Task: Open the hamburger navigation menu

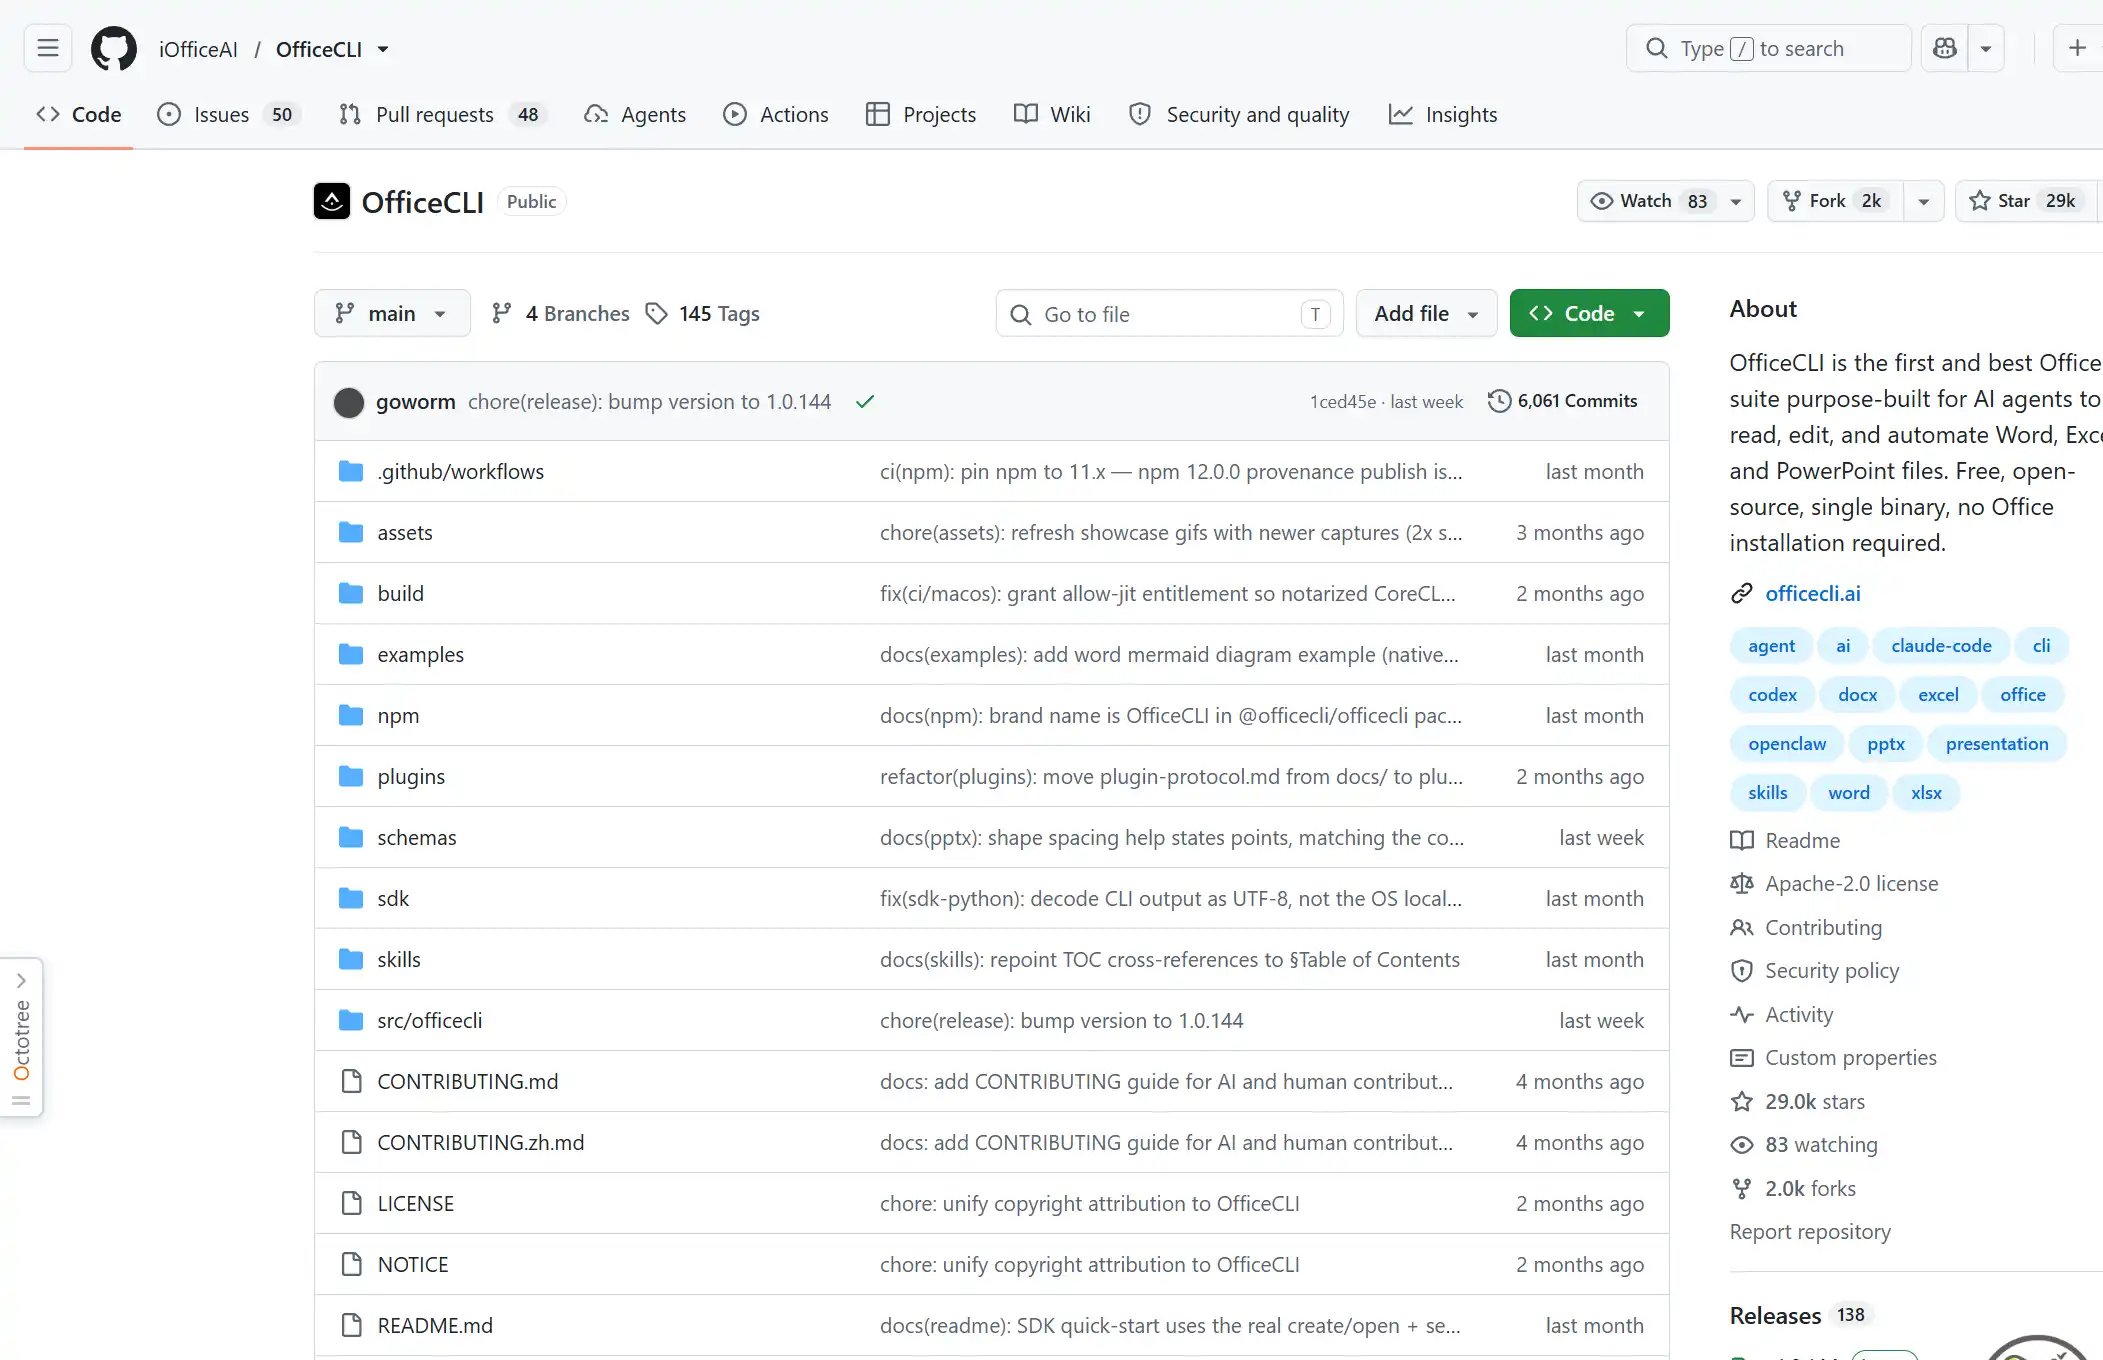Action: pos(48,48)
